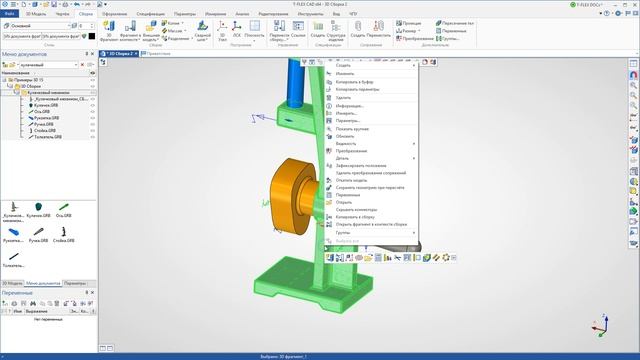Open the Переменные tool in the ribbon
This screenshot has width=640, height=360.
tap(451, 31)
